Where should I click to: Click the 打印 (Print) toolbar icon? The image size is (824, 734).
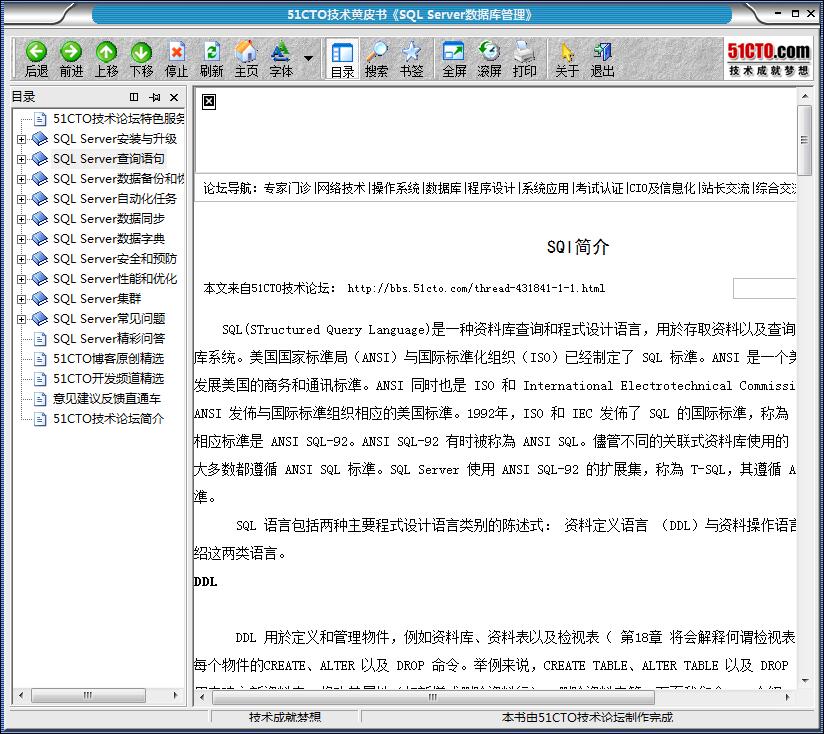tap(525, 56)
